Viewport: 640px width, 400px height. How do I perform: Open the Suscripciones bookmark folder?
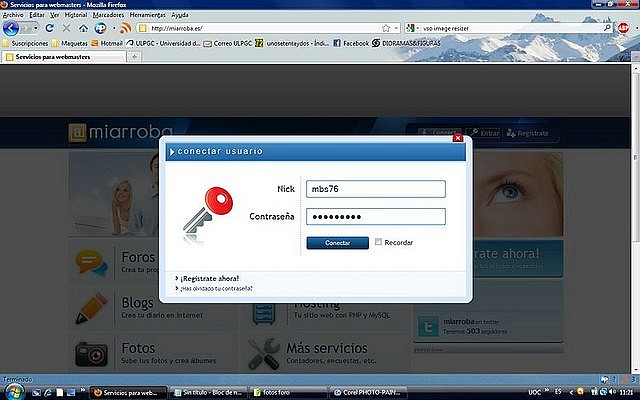point(25,43)
